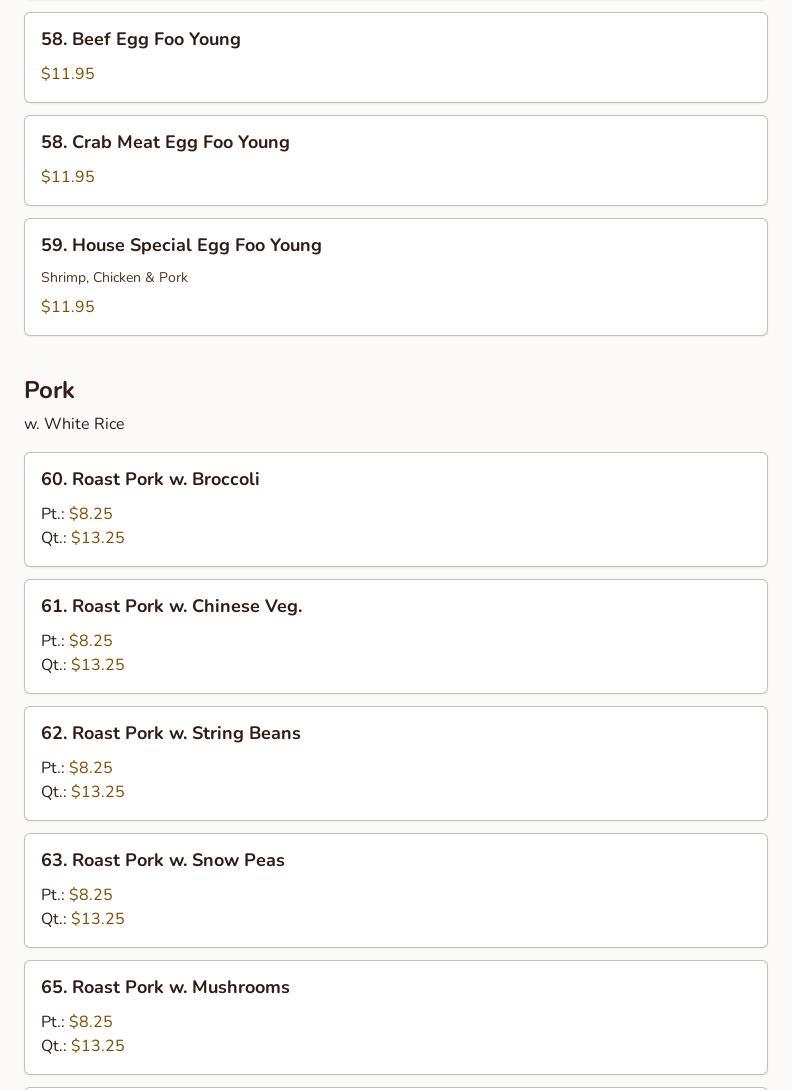
Task: Choose quart price for Roast Pork w. Broccoli
Action: pos(97,538)
